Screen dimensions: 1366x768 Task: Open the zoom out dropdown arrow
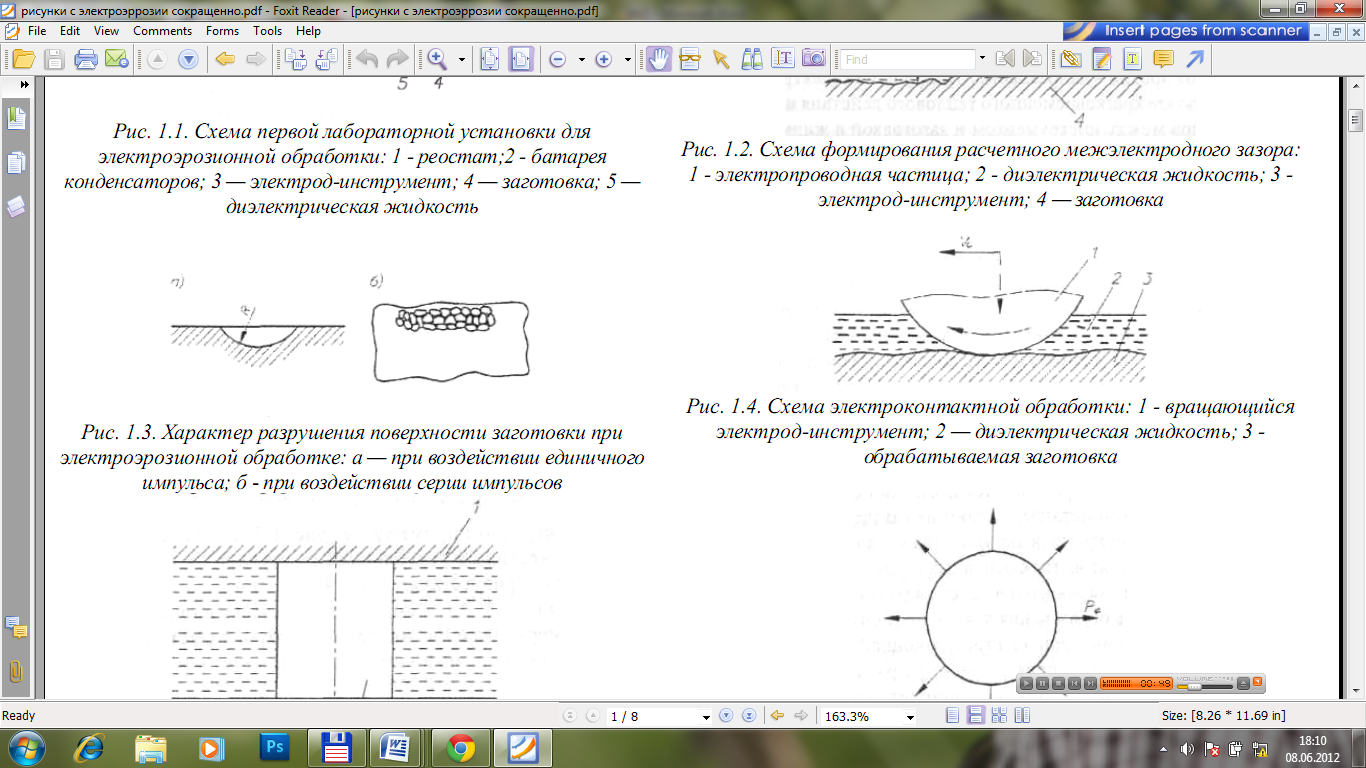tap(582, 59)
